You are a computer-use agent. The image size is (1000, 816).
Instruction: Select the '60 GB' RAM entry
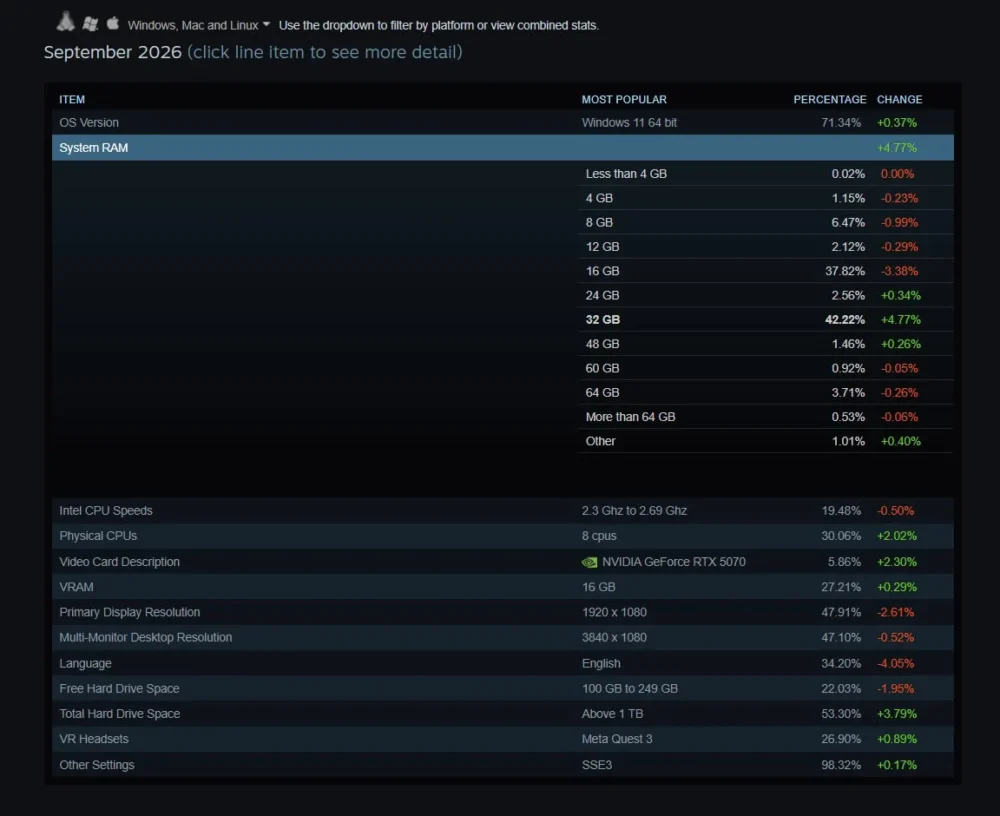tap(602, 368)
